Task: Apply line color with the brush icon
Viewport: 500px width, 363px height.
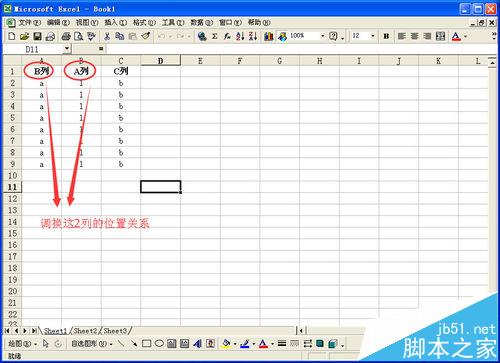Action: click(245, 344)
